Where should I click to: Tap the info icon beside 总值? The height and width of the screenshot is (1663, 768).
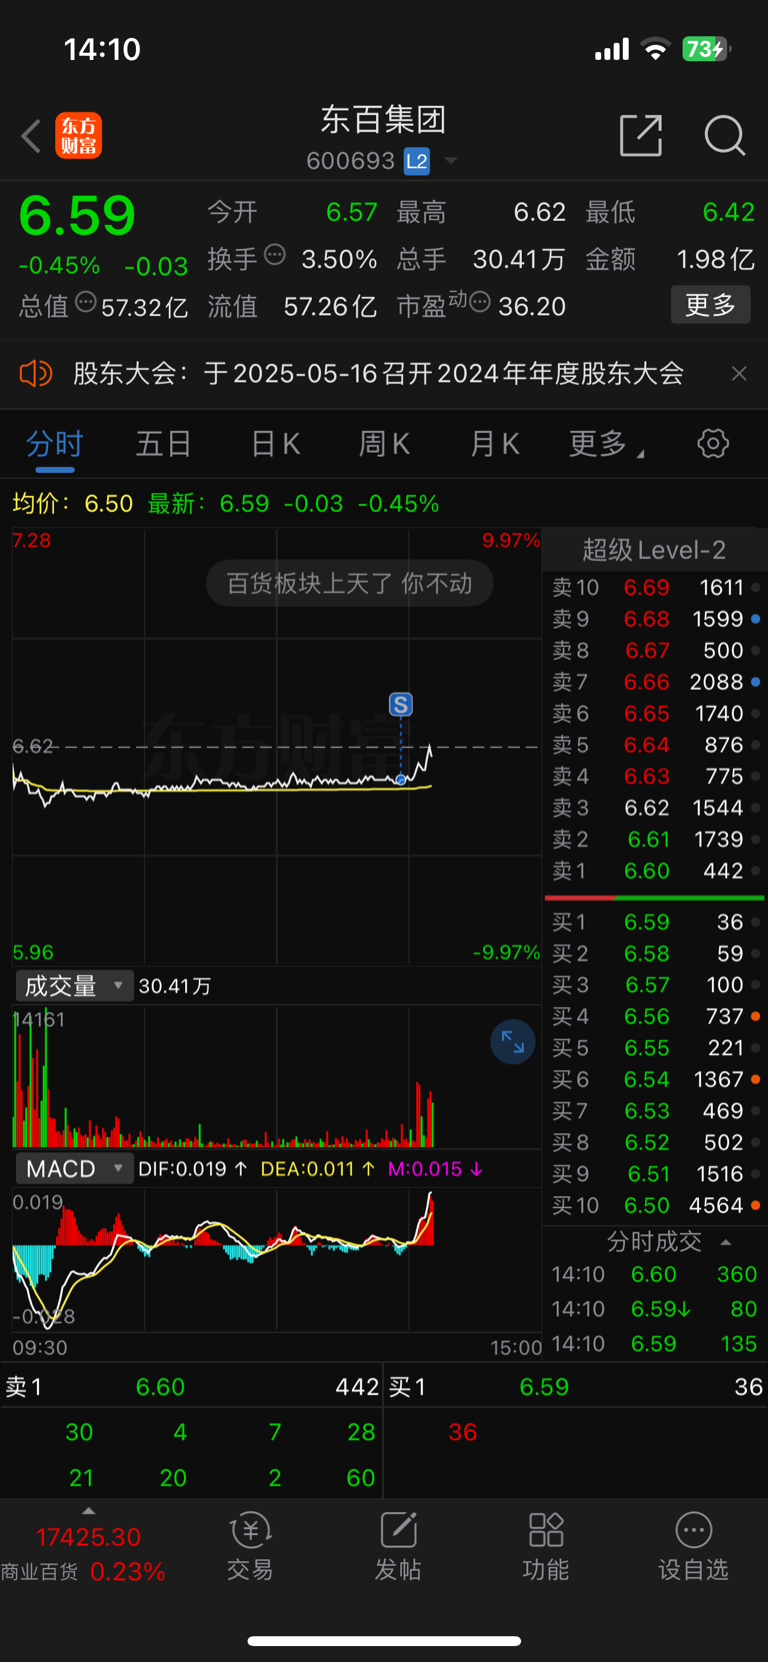click(86, 303)
